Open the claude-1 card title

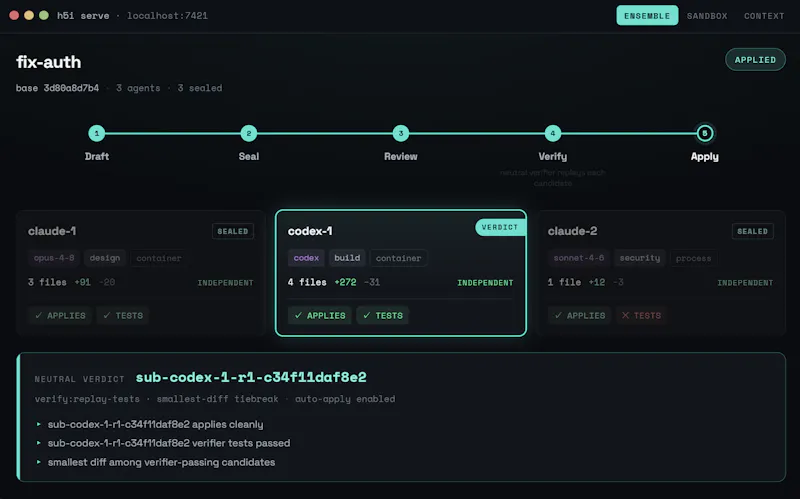pos(52,231)
